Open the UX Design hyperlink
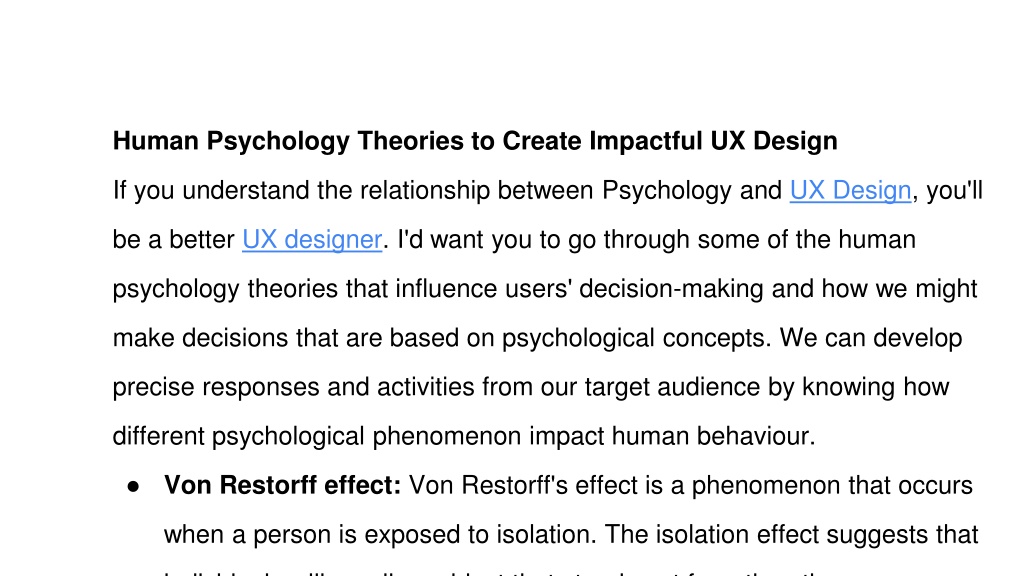Viewport: 1024px width, 576px height. tap(850, 191)
